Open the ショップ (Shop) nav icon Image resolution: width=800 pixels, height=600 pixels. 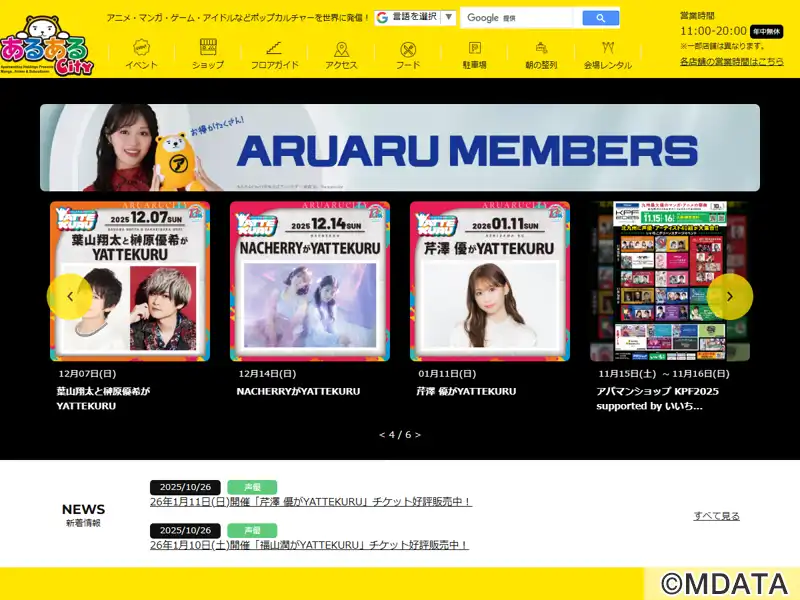(208, 50)
